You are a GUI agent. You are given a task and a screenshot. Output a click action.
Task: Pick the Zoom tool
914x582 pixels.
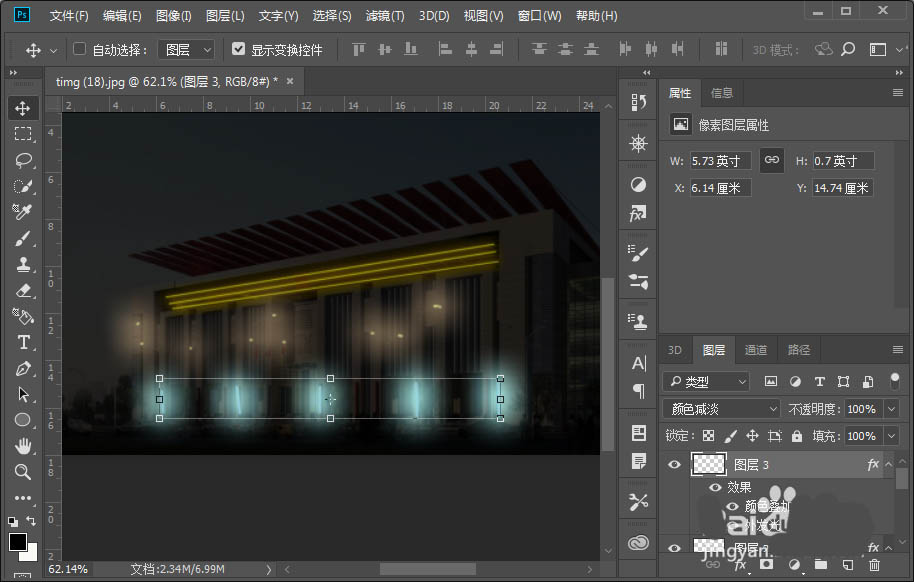click(22, 472)
